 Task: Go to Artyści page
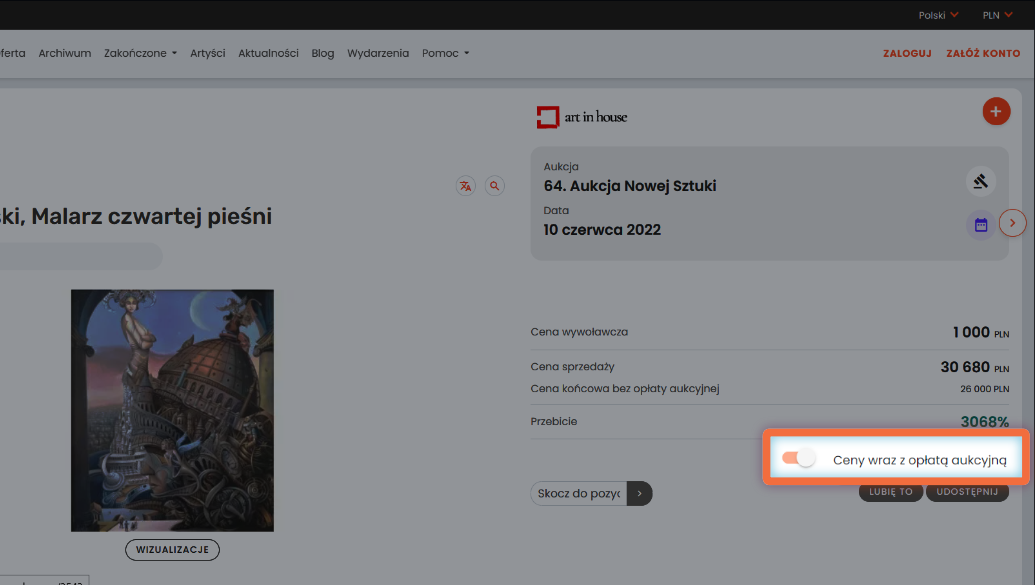[x=207, y=53]
